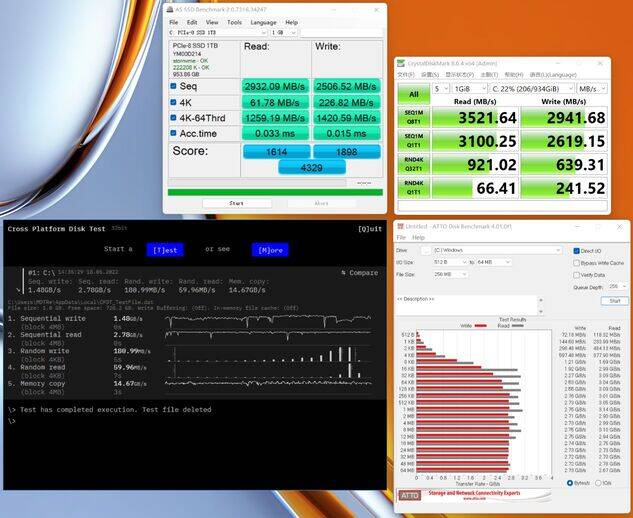Select Memory copy result row
Screen dimensions: 633x518
(190, 387)
